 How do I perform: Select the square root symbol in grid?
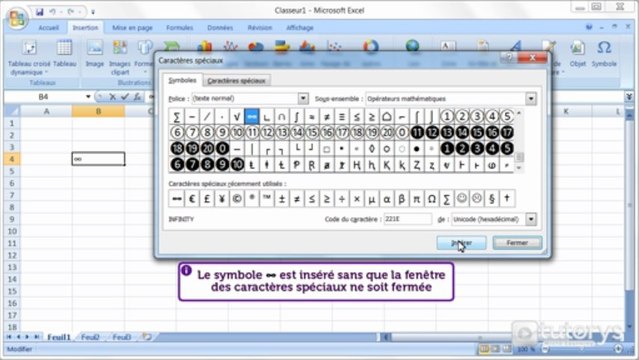236,117
